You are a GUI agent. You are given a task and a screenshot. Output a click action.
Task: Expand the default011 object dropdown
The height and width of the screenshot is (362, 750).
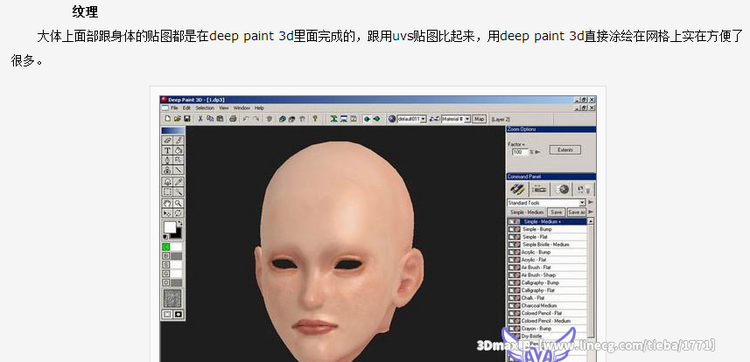click(411, 119)
